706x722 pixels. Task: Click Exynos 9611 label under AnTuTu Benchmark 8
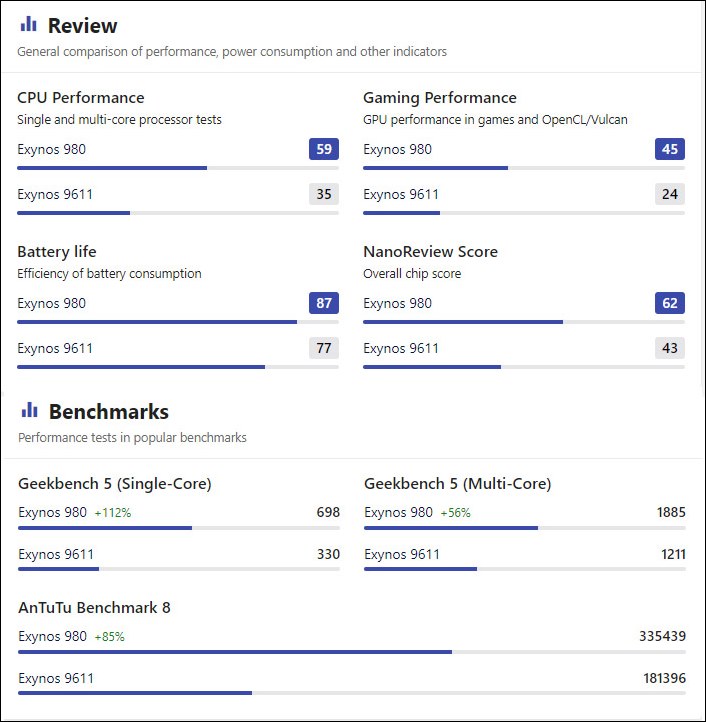(x=56, y=678)
